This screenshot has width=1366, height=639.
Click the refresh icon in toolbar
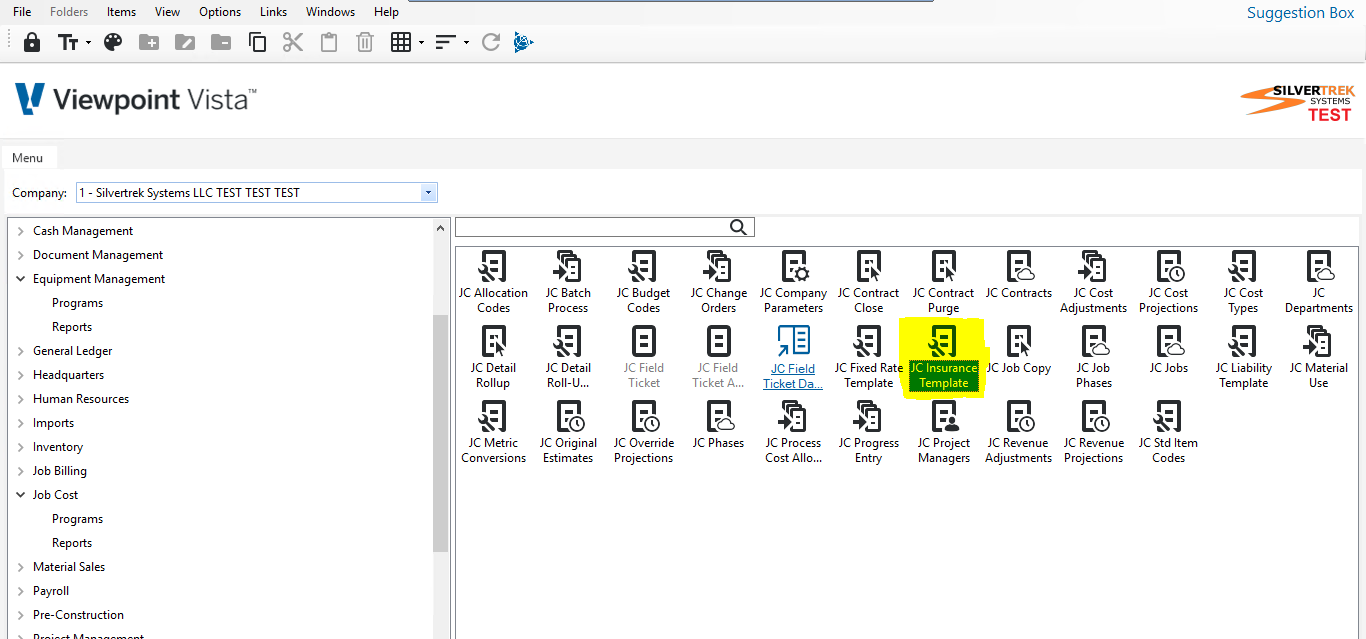[x=490, y=42]
